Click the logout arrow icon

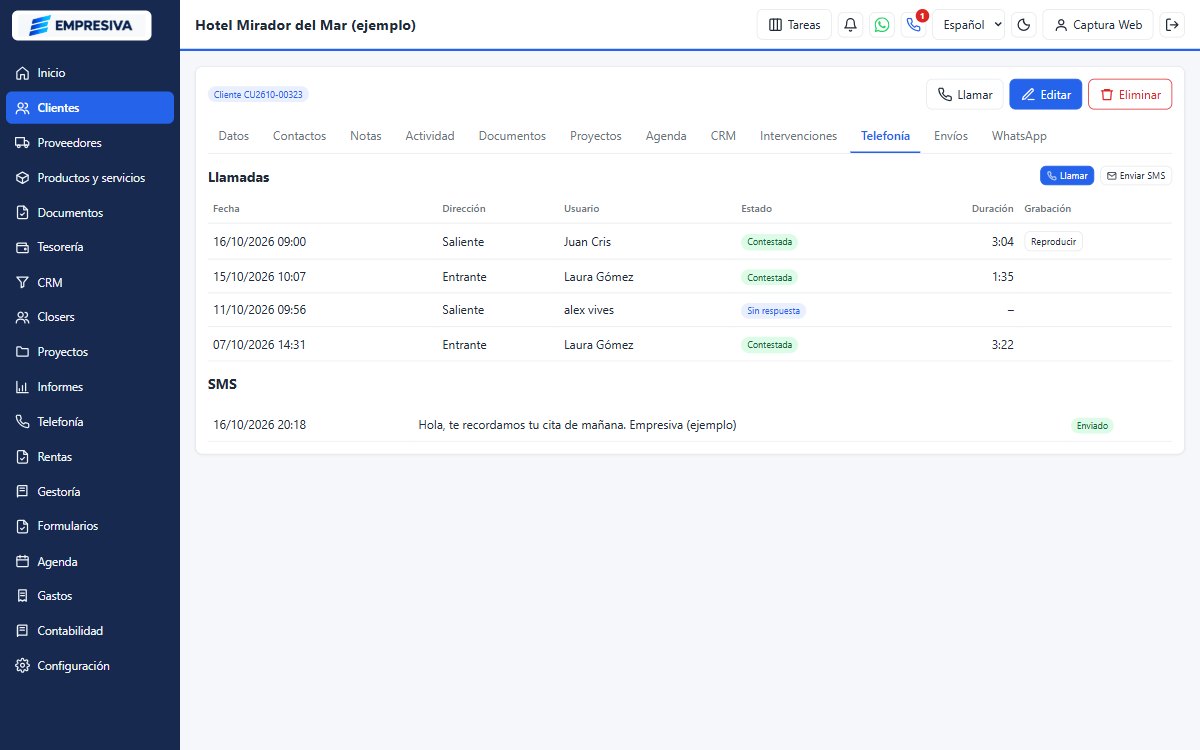pos(1173,25)
